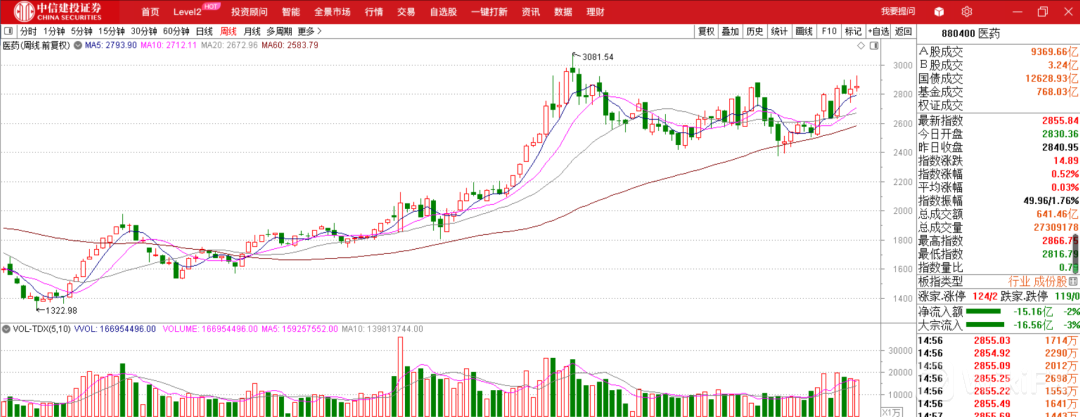The height and width of the screenshot is (417, 1080).
Task: Click the 我要提问 link
Action: 897,11
